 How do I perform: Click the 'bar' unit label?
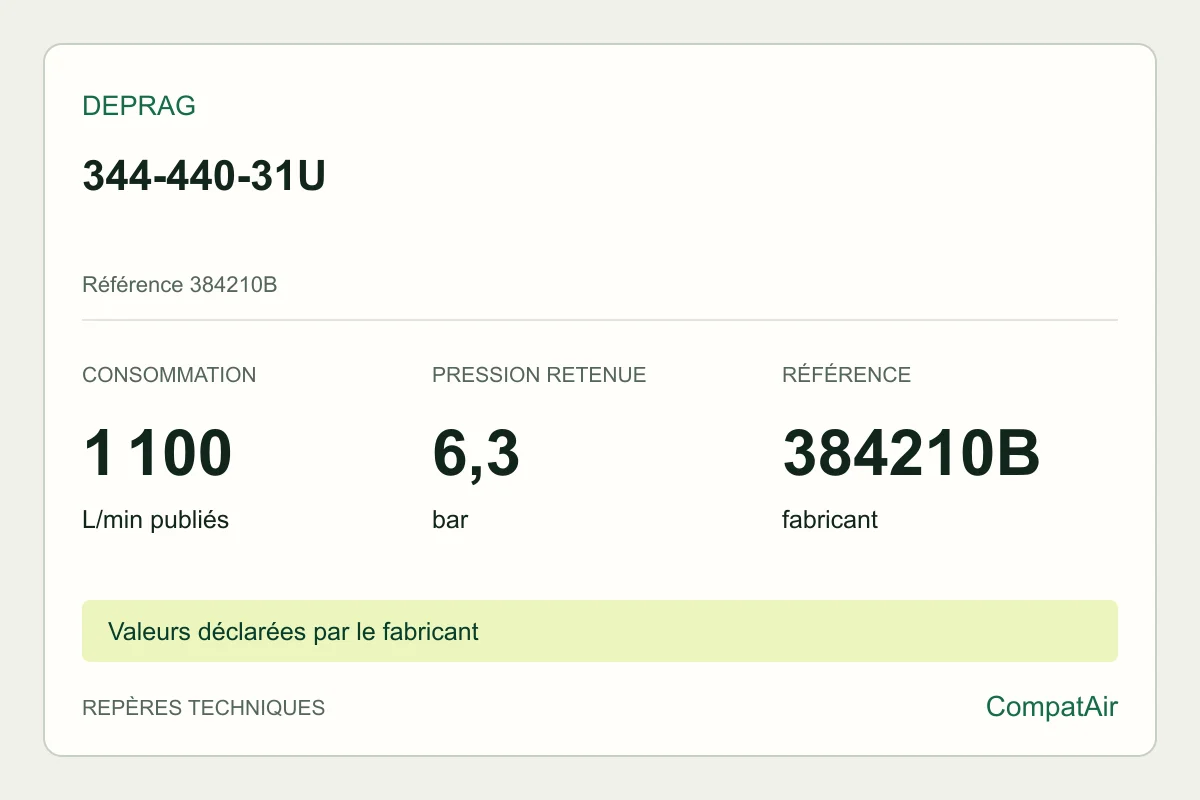(x=450, y=520)
